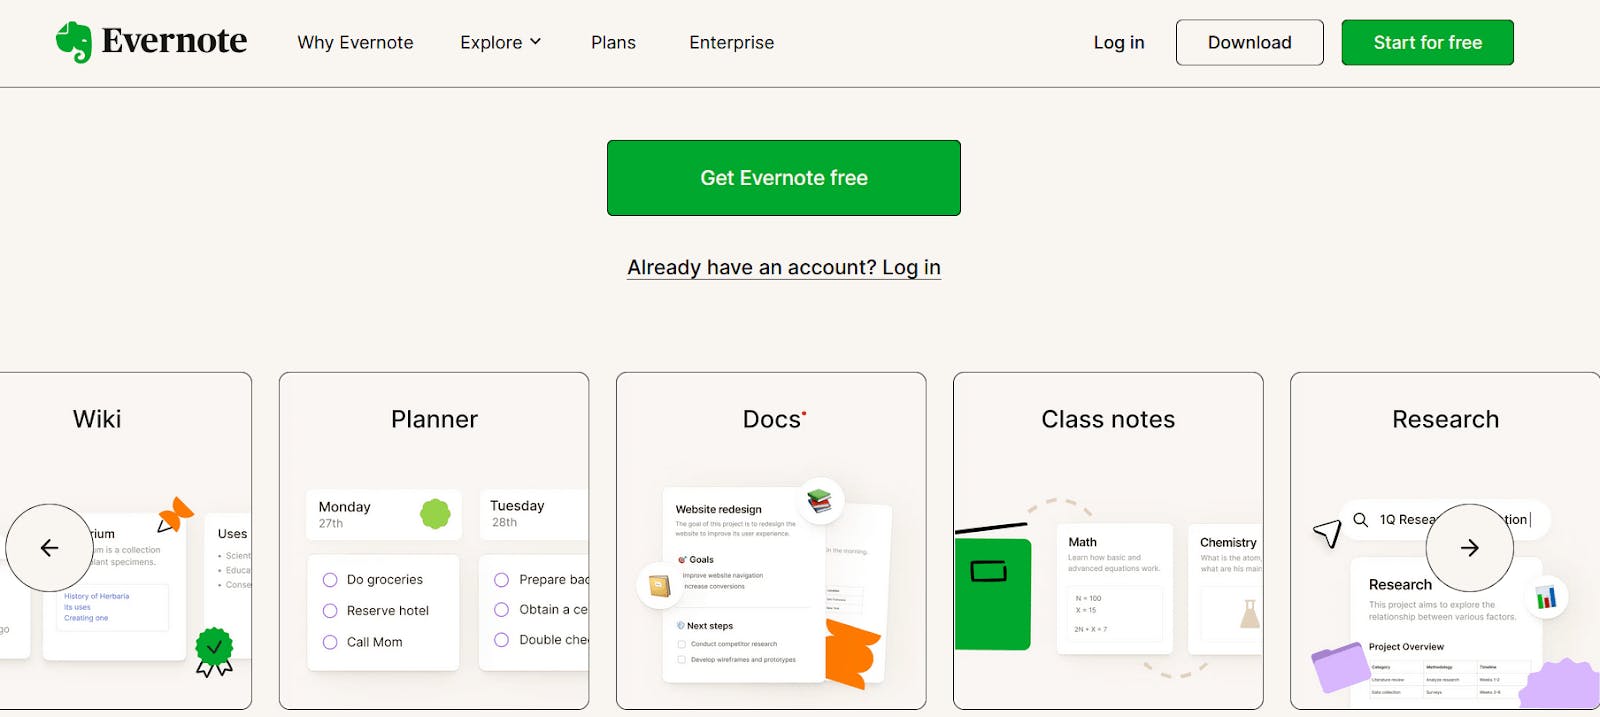The width and height of the screenshot is (1600, 717).
Task: Click the green blob icon on Monday
Action: coord(435,514)
